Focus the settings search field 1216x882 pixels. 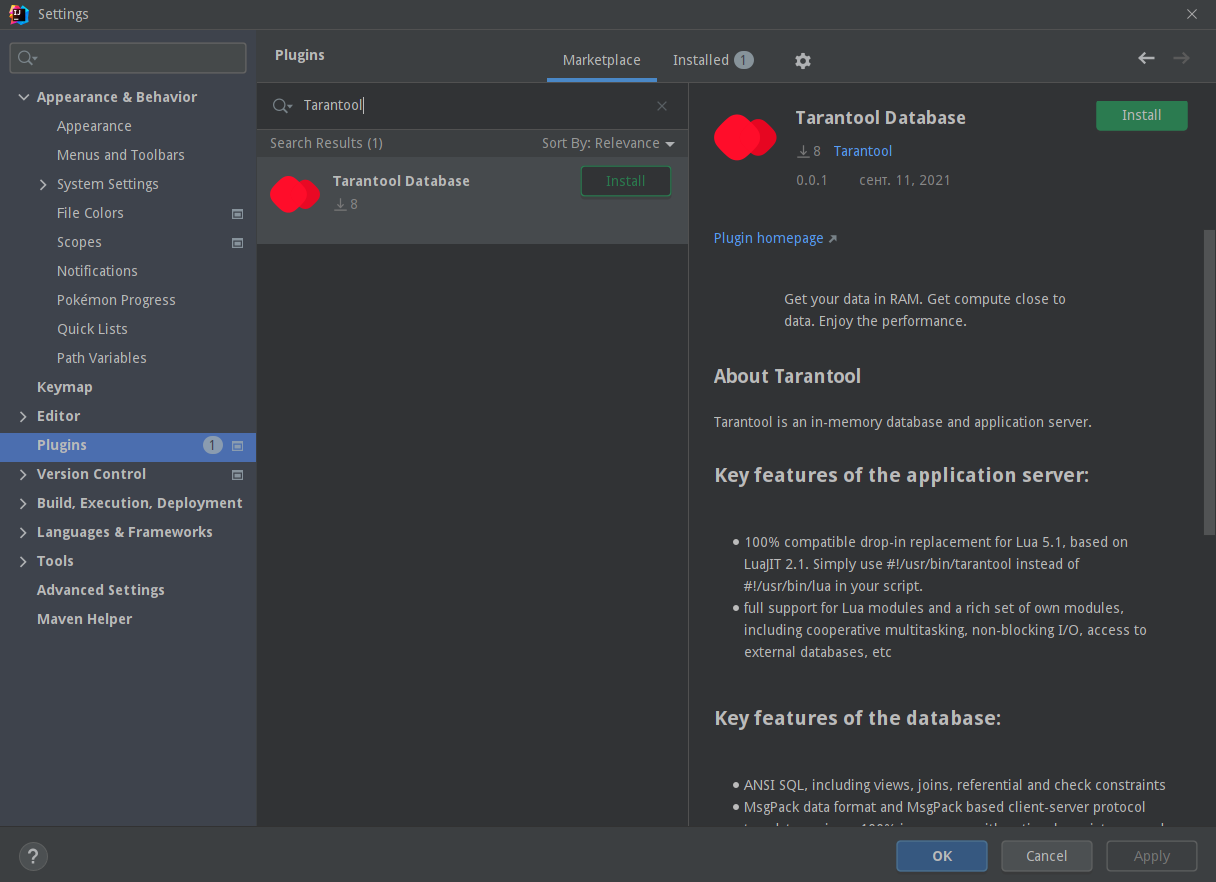coord(128,58)
